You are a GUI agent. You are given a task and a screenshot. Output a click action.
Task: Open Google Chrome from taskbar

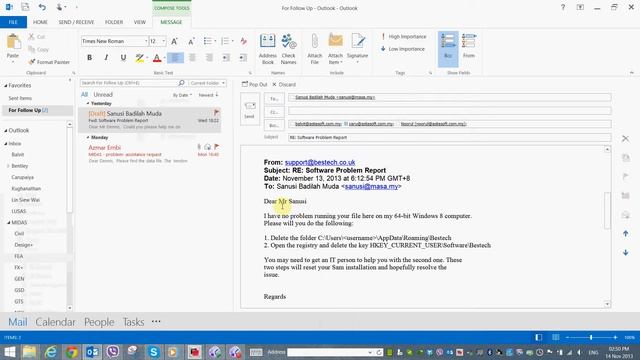[71, 352]
